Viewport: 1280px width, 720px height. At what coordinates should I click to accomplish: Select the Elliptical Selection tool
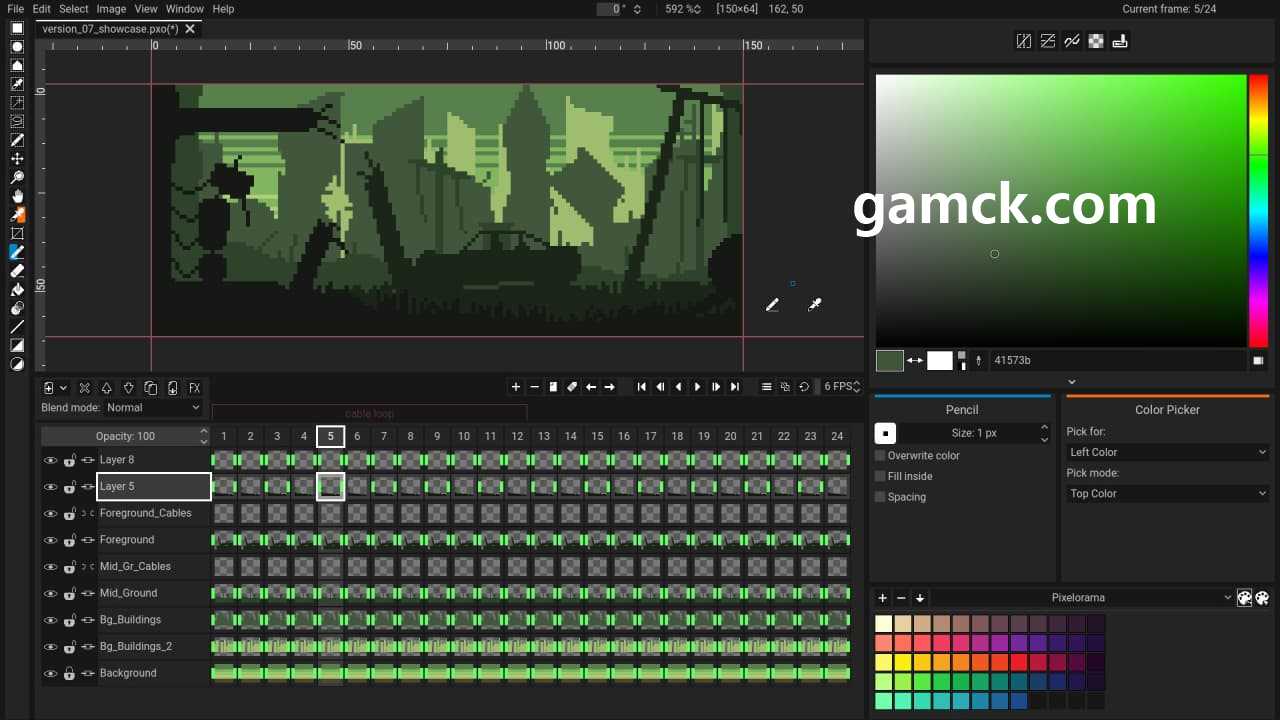click(x=17, y=47)
